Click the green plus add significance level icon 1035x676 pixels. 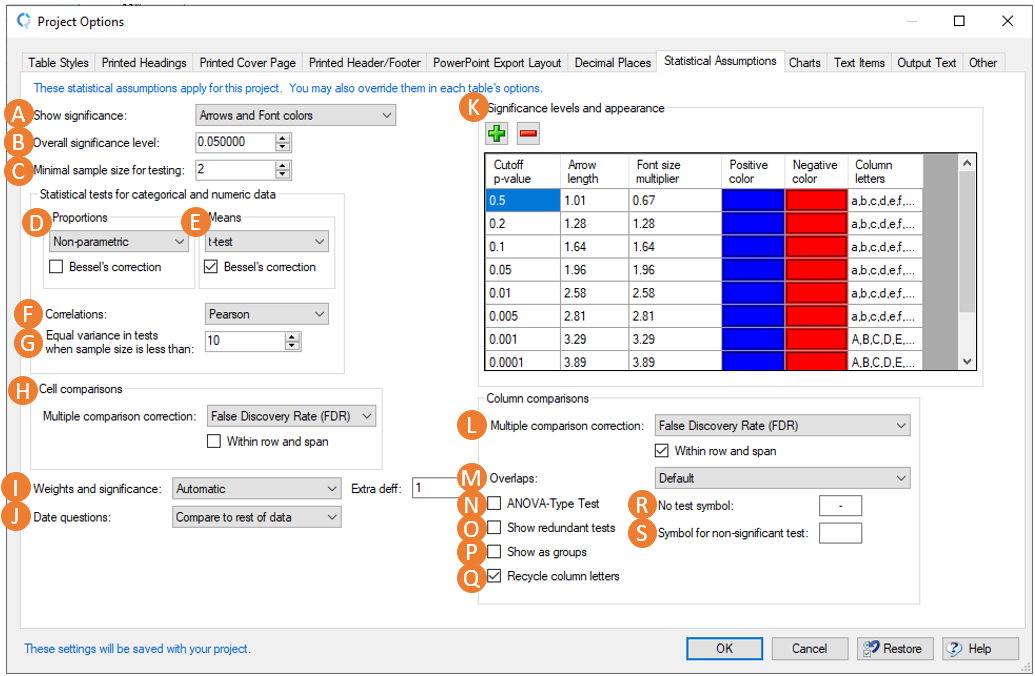(x=496, y=134)
